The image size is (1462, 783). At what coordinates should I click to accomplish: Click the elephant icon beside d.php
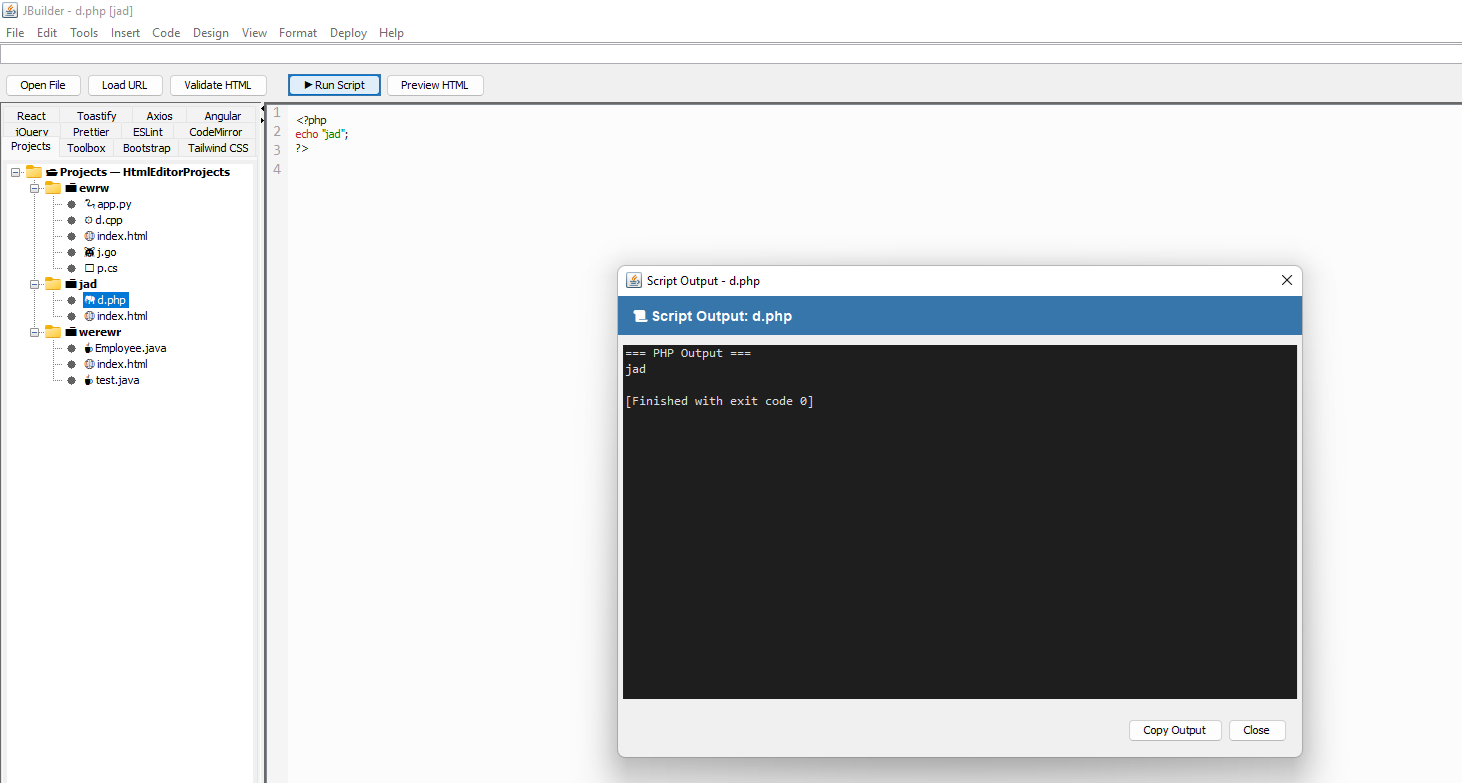coord(89,300)
